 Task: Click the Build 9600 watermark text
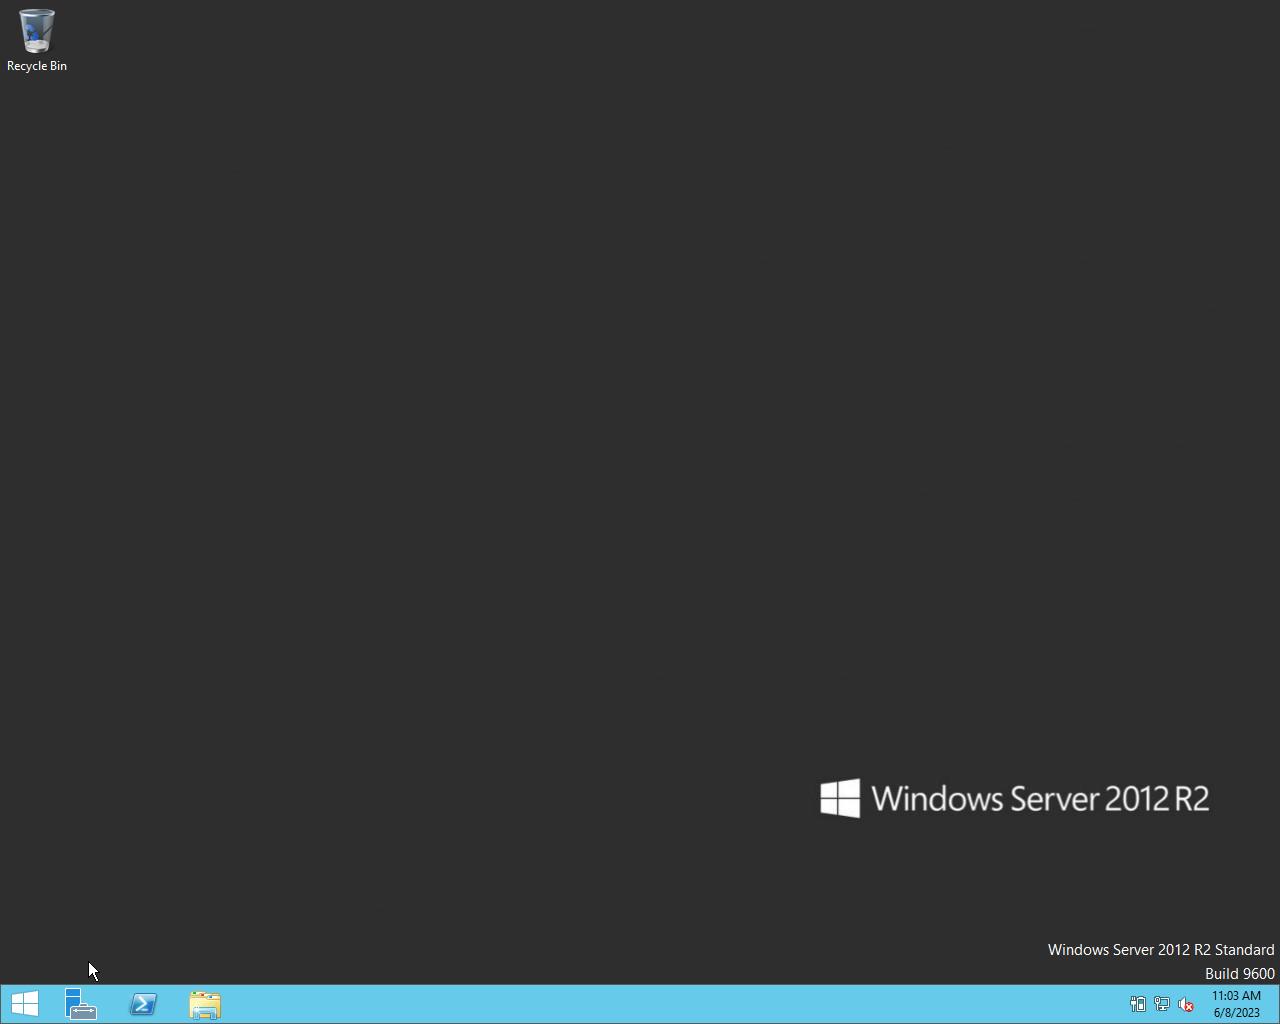click(1239, 974)
